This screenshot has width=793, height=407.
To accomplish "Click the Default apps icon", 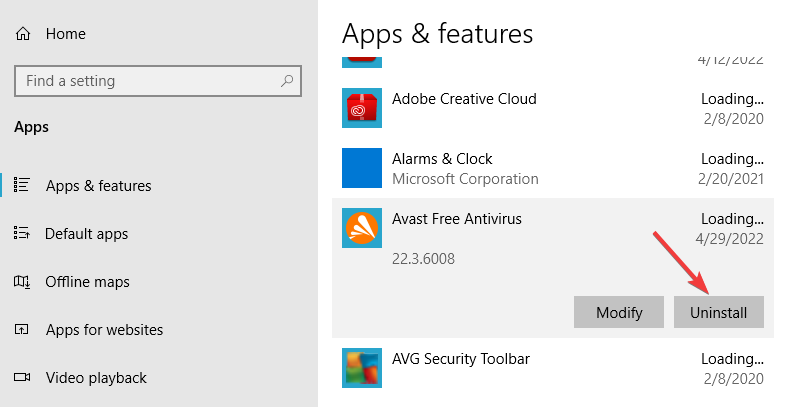I will click(x=22, y=233).
